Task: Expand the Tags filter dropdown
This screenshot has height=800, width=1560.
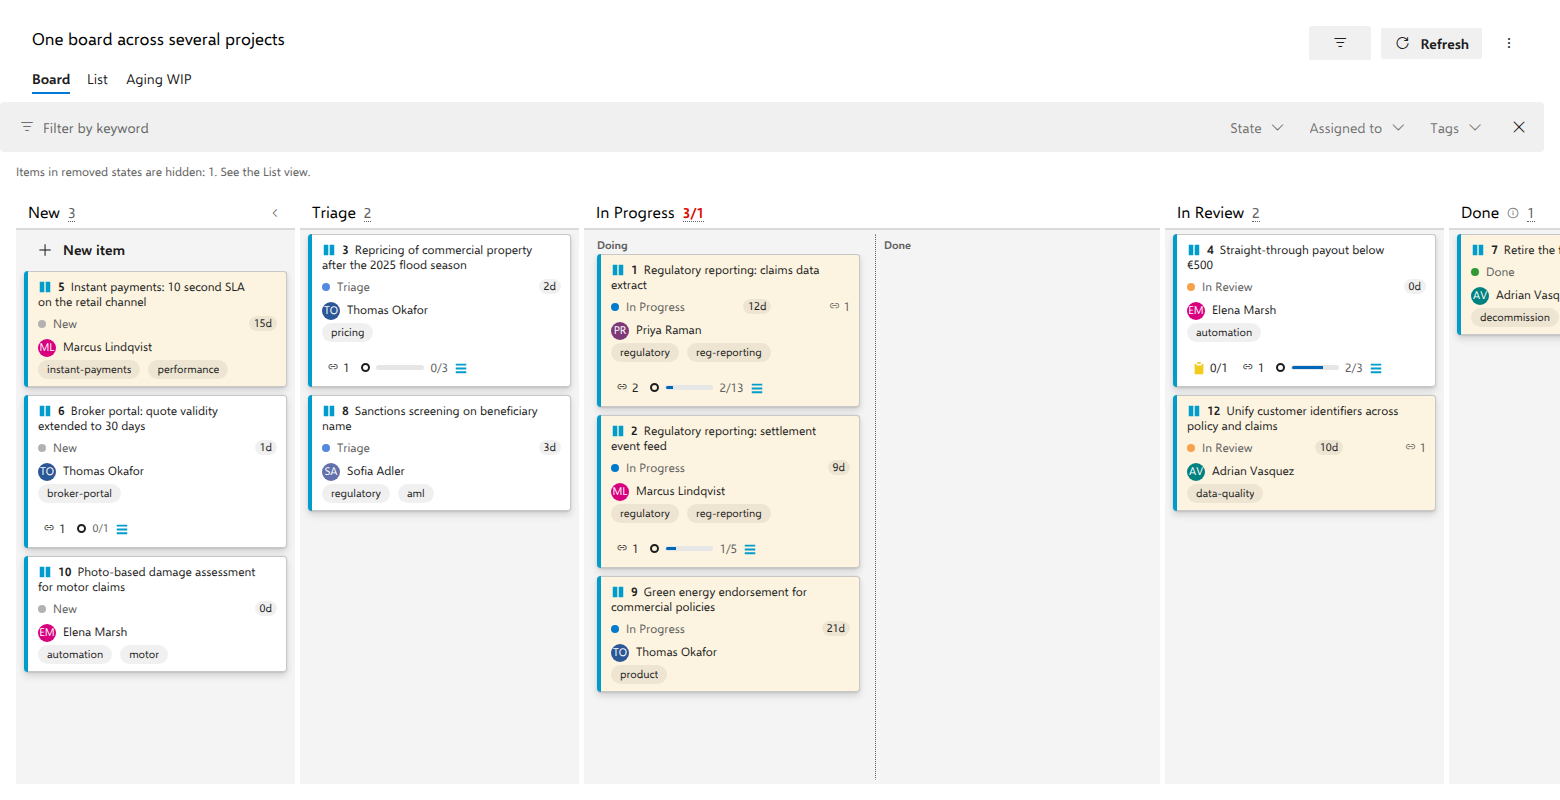Action: 1455,128
